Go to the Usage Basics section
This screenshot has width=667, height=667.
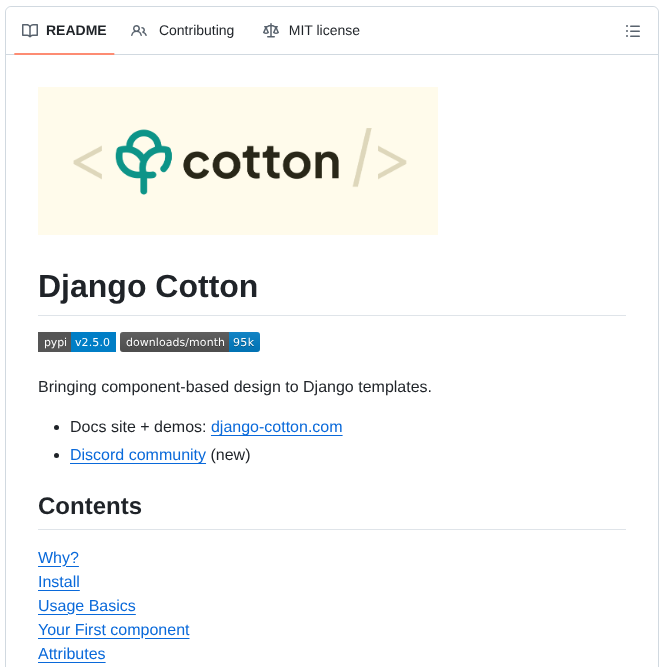[87, 606]
